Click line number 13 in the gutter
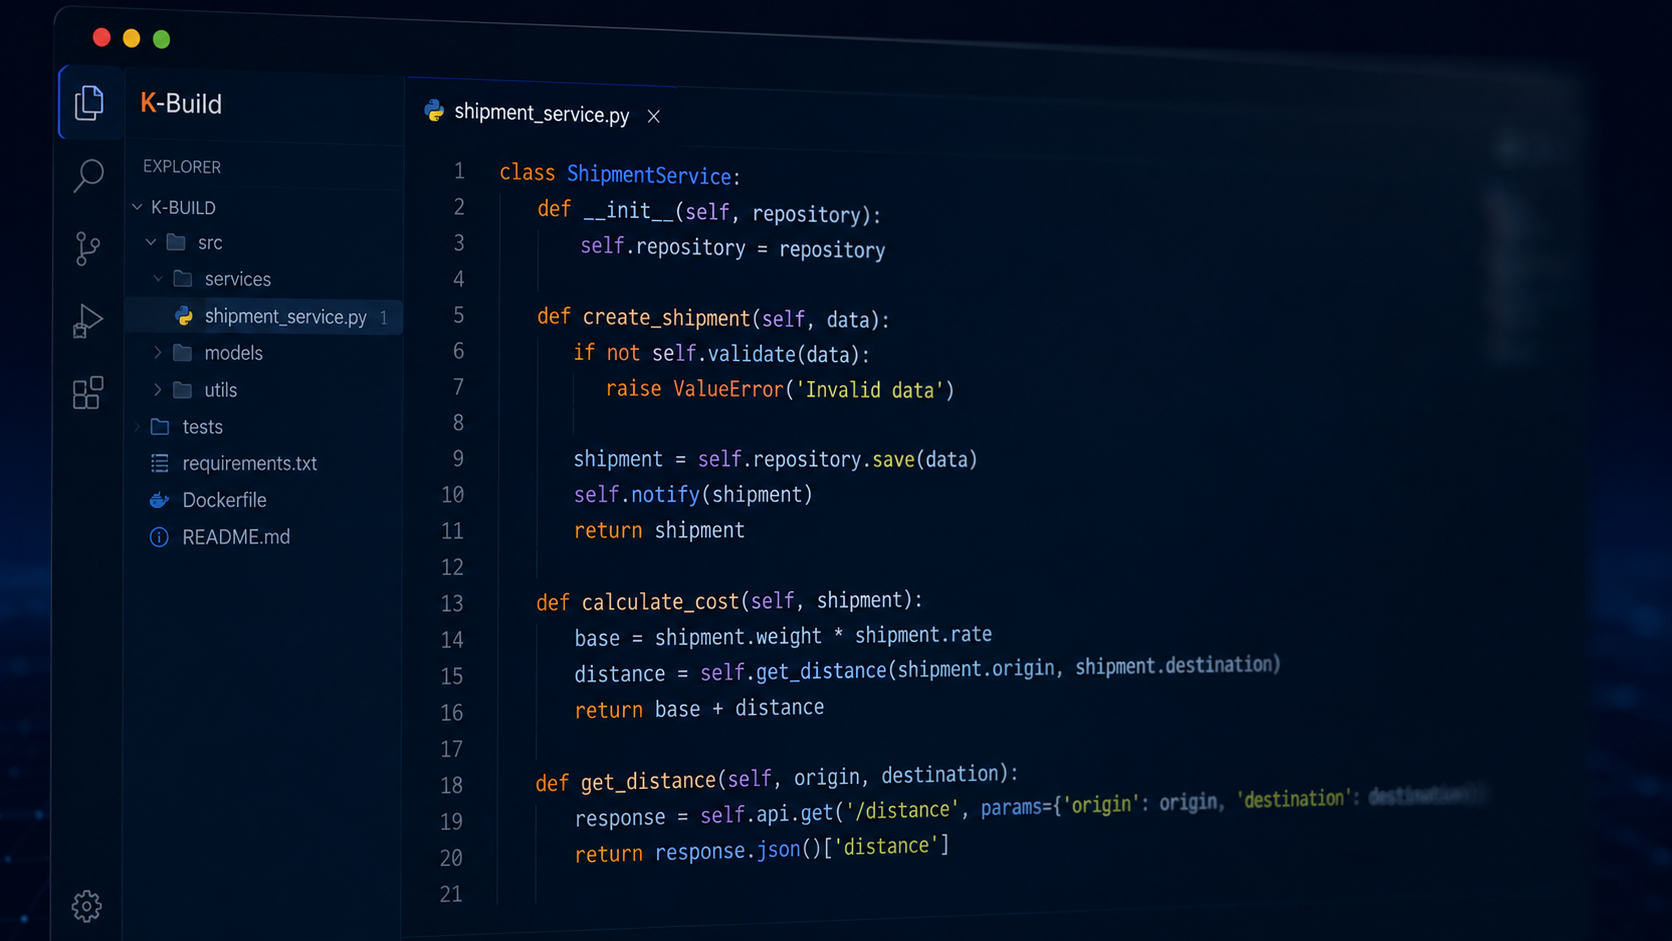Image resolution: width=1672 pixels, height=941 pixels. pyautogui.click(x=452, y=603)
